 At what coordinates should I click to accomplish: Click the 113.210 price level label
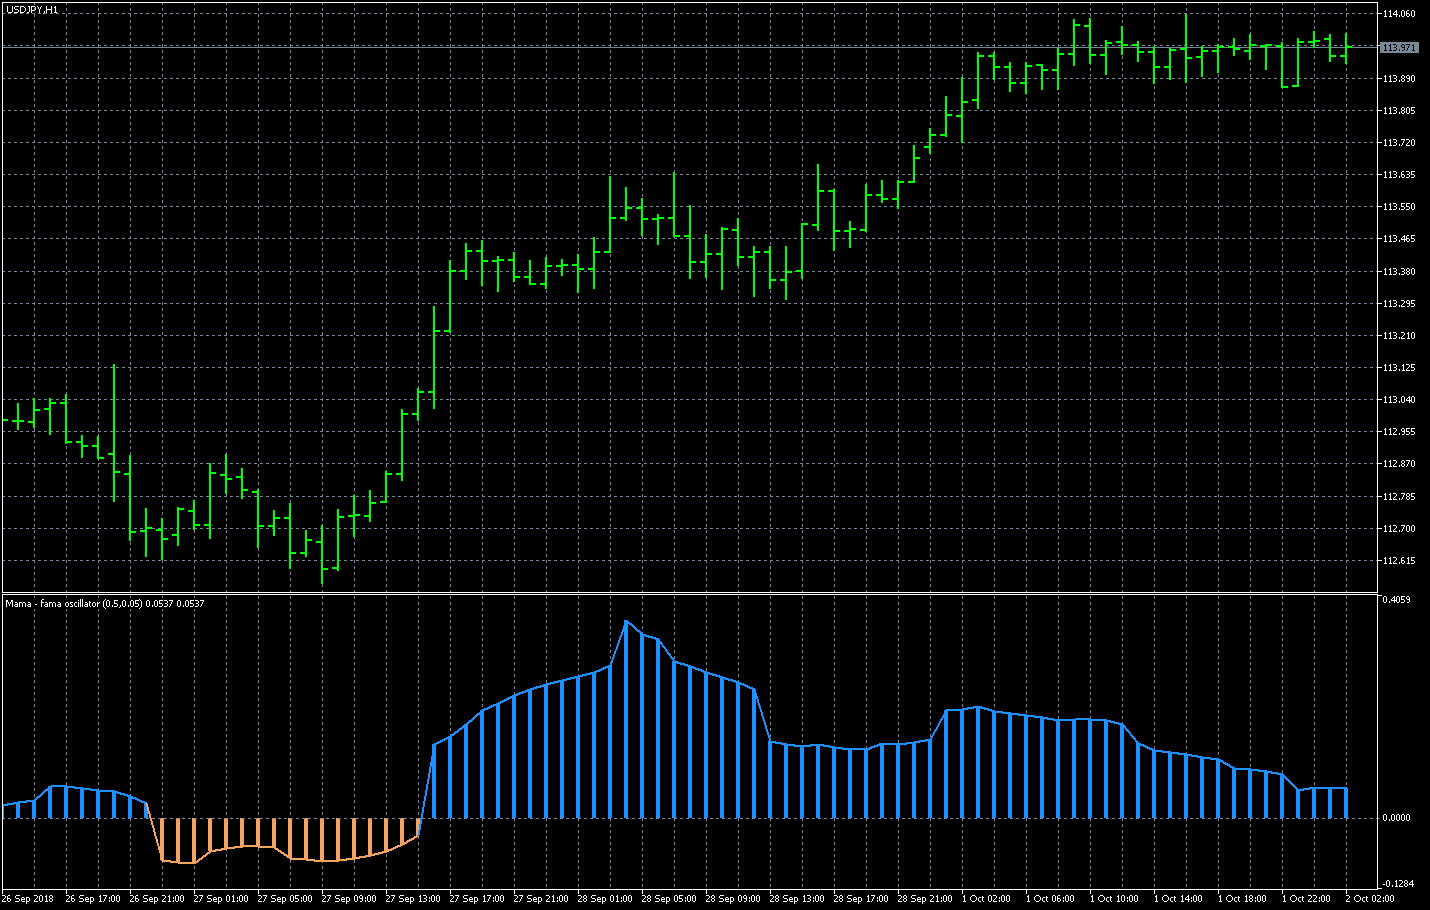pyautogui.click(x=1399, y=336)
